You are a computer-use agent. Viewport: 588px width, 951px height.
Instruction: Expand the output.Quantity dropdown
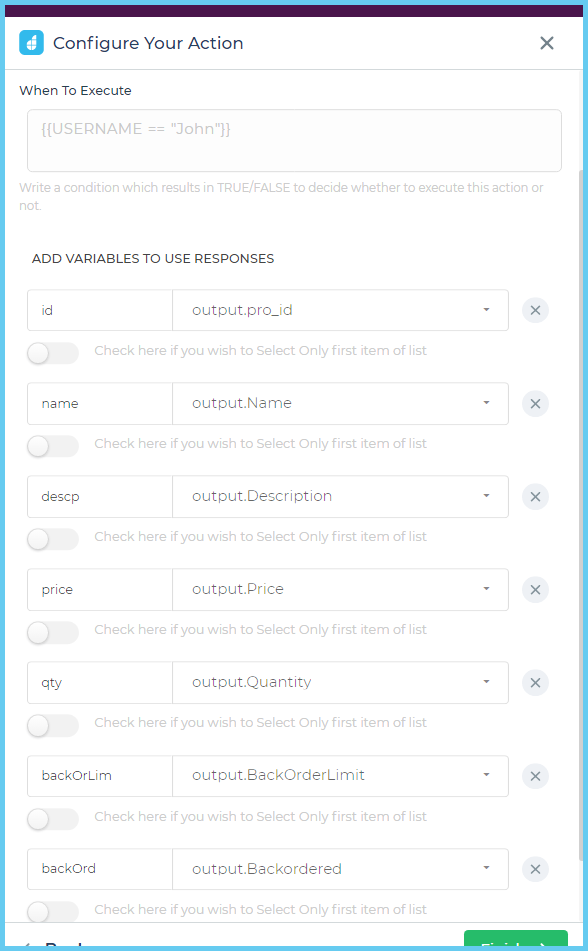(340, 683)
